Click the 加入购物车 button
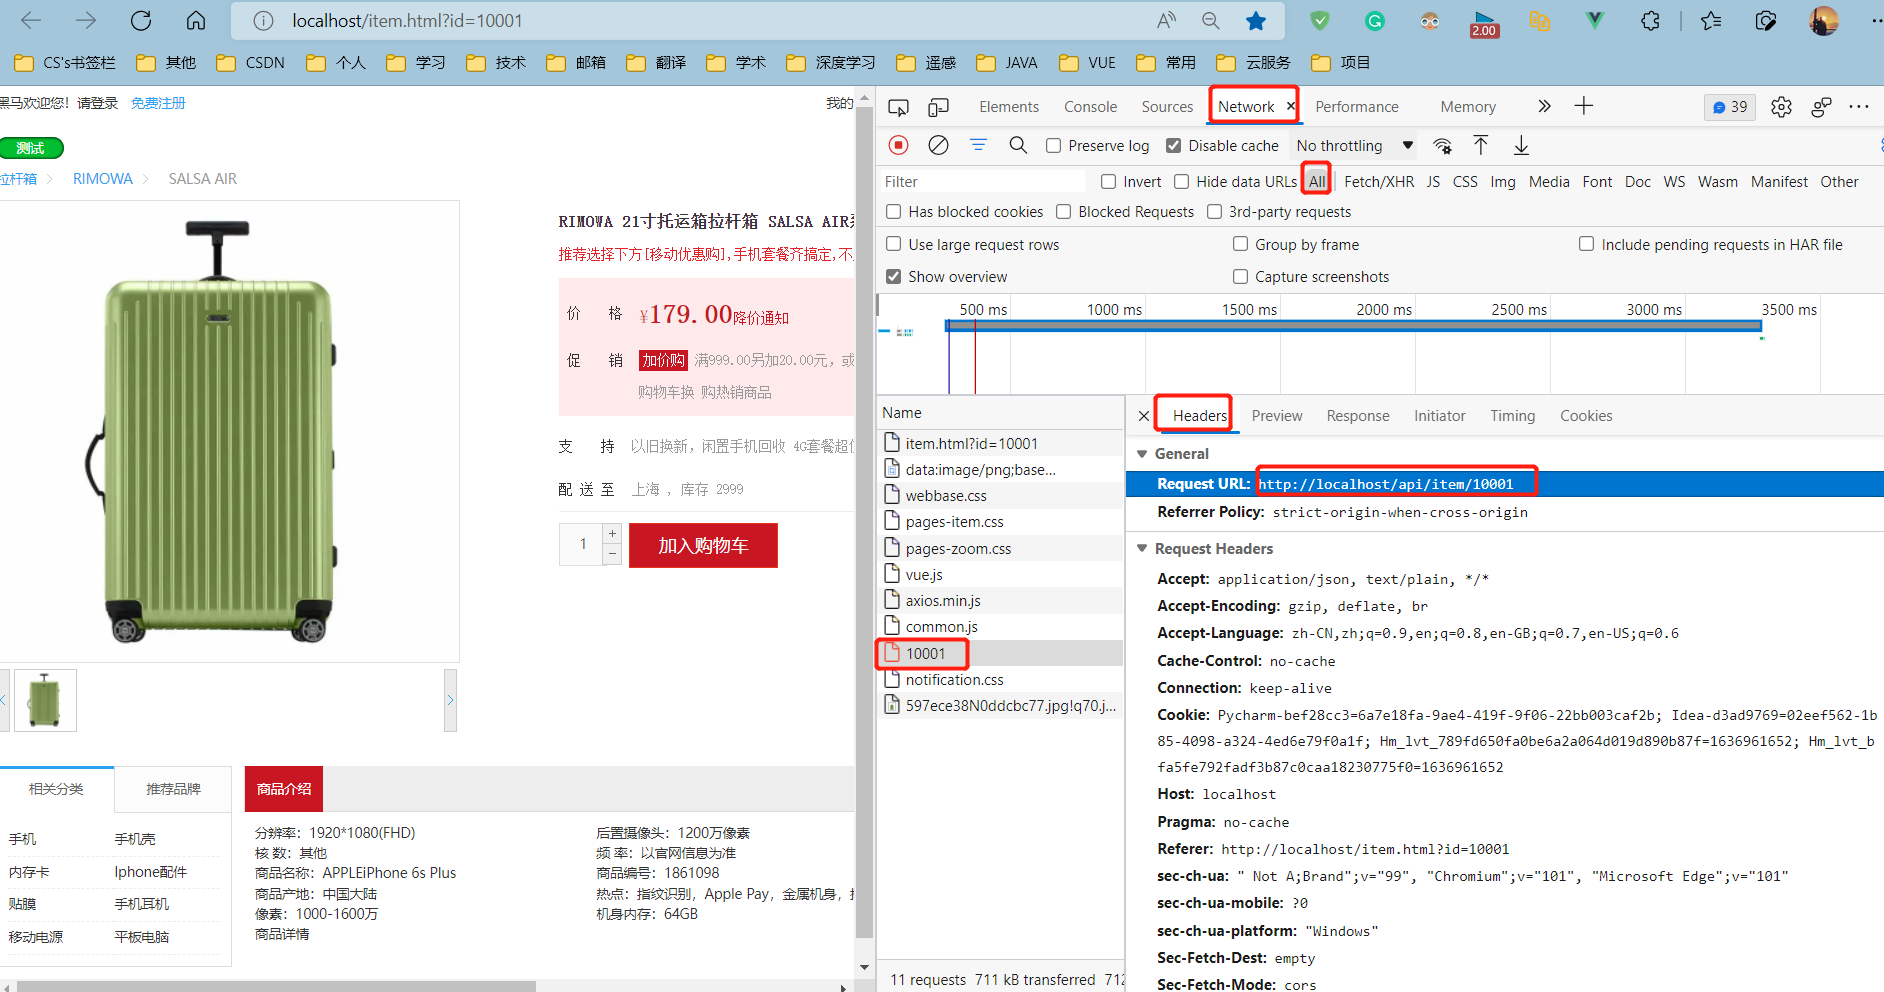 click(703, 546)
